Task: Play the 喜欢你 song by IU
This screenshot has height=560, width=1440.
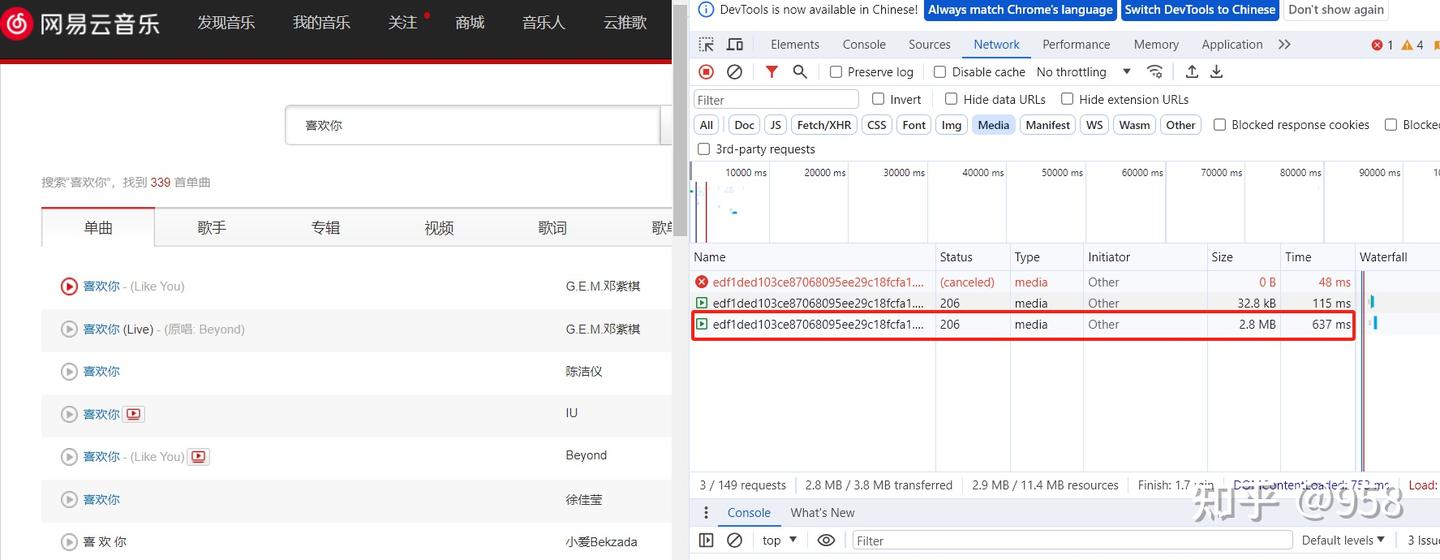Action: (69, 414)
